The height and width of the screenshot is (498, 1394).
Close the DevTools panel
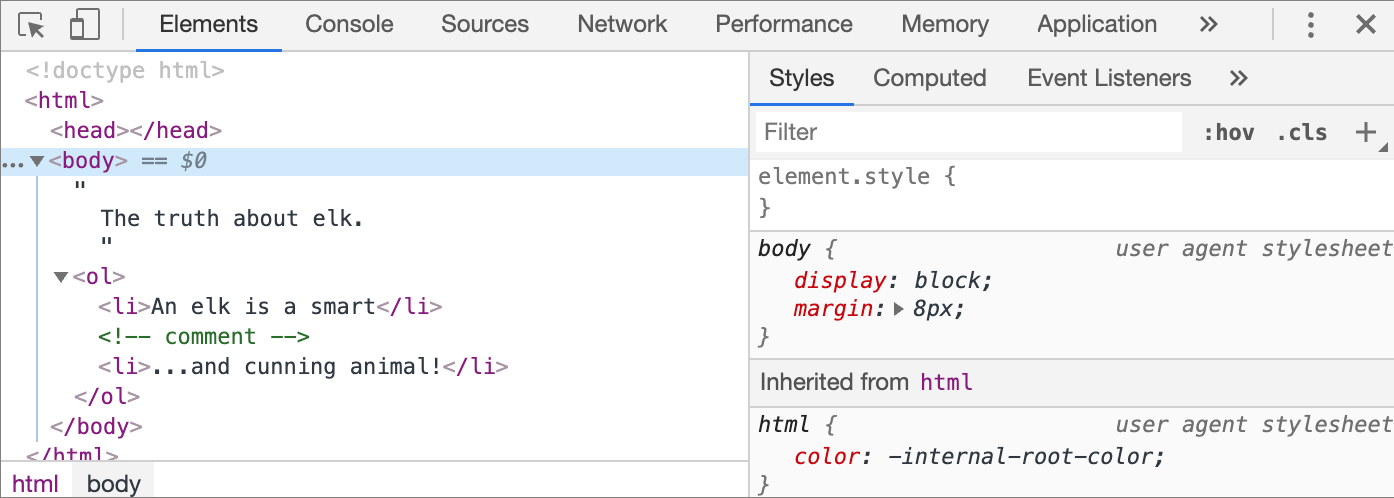tap(1365, 25)
